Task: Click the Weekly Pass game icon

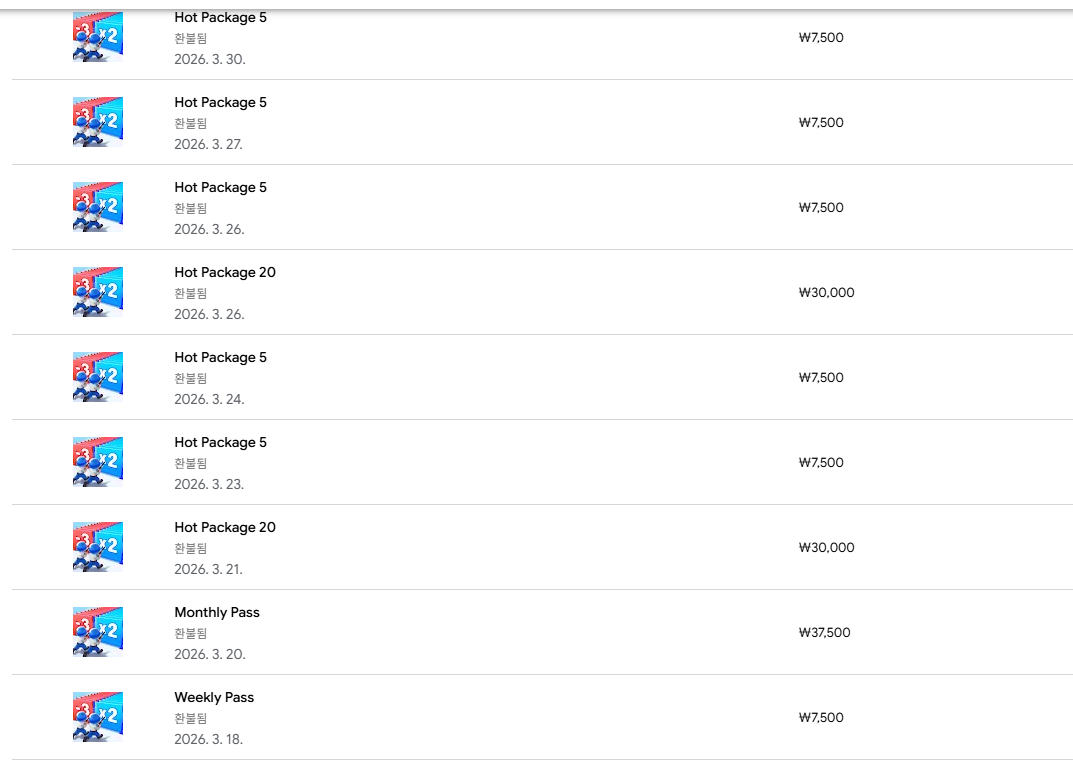Action: coord(98,716)
